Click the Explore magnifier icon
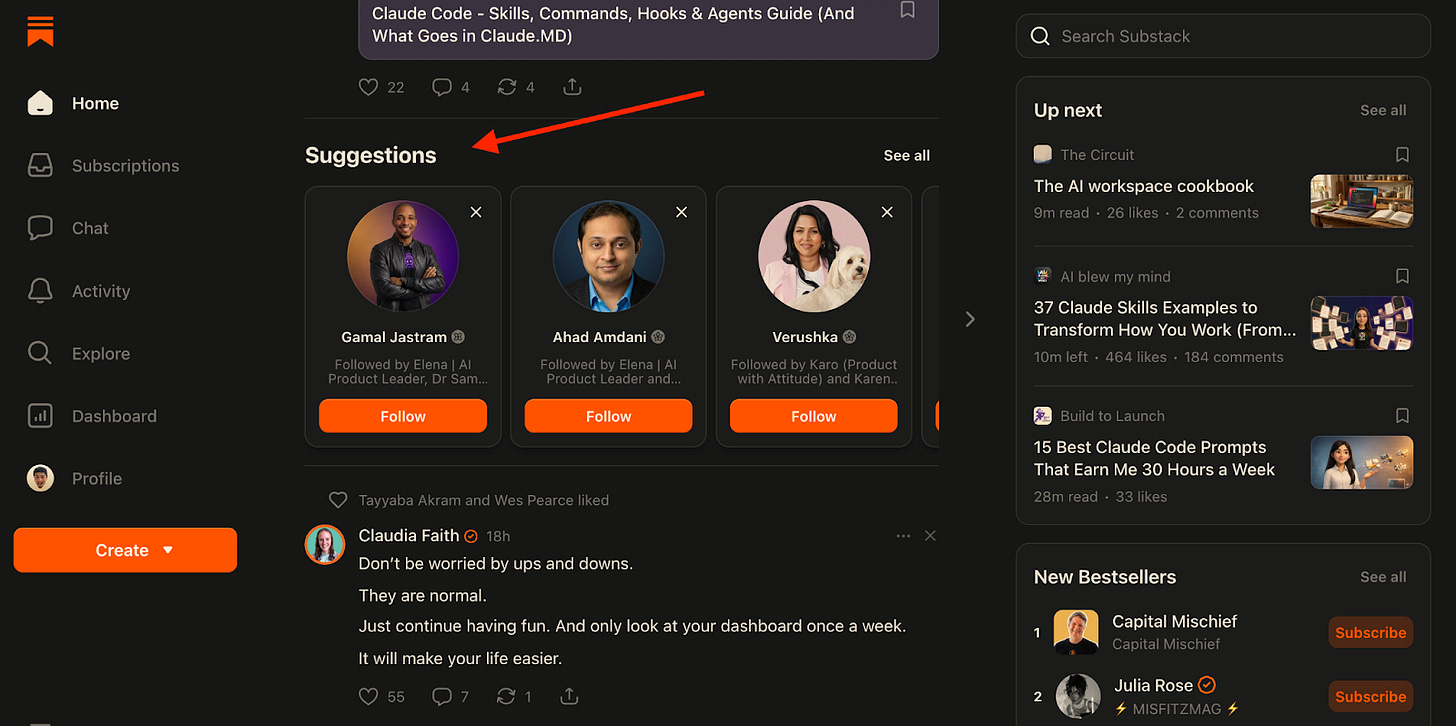The width and height of the screenshot is (1456, 726). click(40, 353)
